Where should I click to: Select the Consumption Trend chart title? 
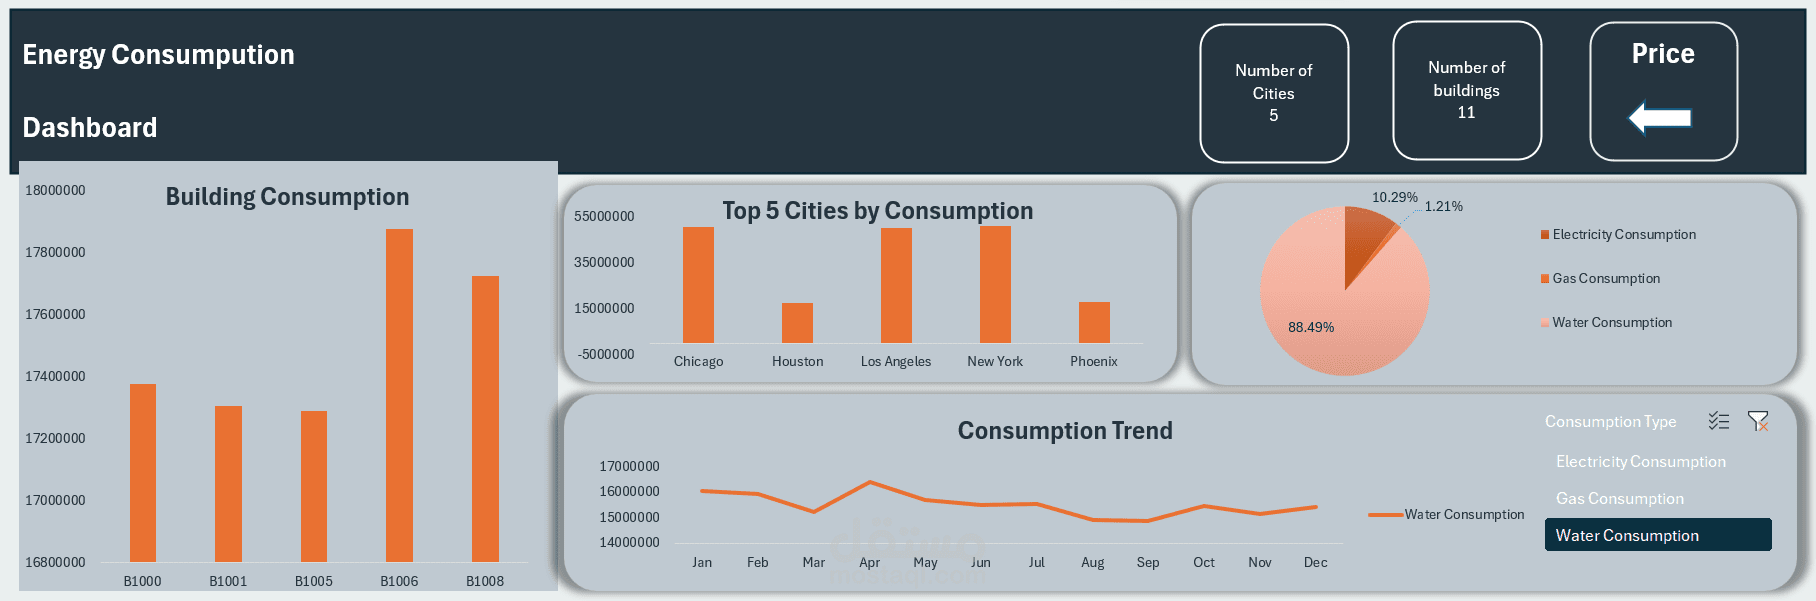(x=1065, y=431)
